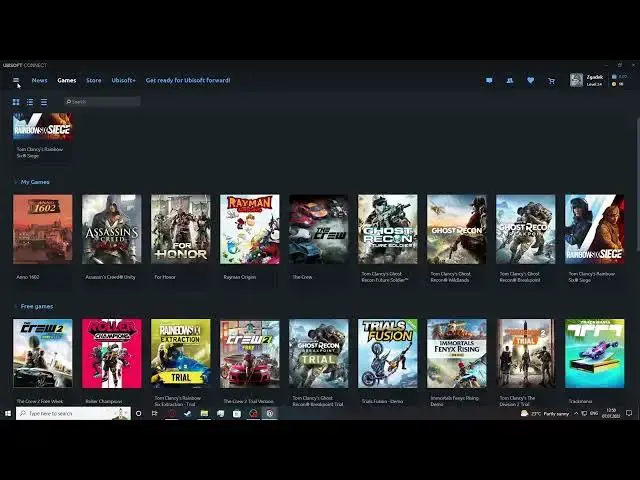The width and height of the screenshot is (640, 480).
Task: Open the wishlist heart icon
Action: (x=530, y=80)
